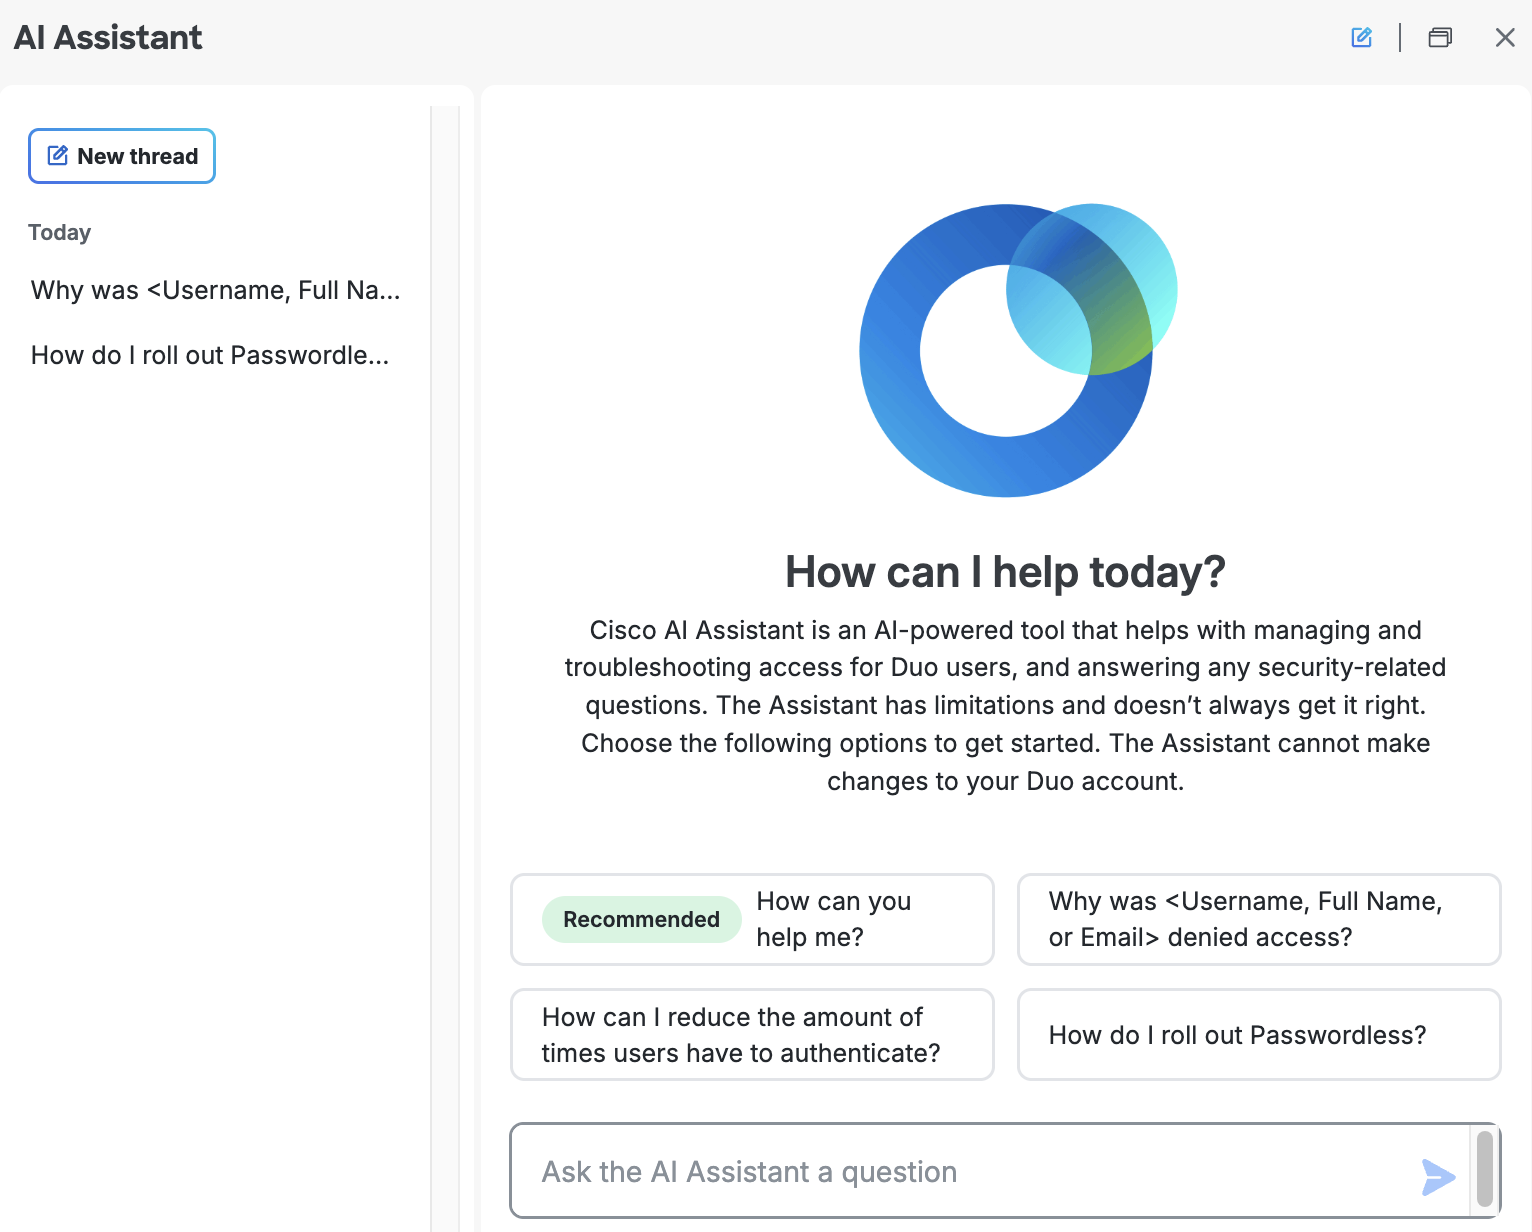Click the Recommended suggestion badge
Screen dimensions: 1532x1232
point(641,919)
